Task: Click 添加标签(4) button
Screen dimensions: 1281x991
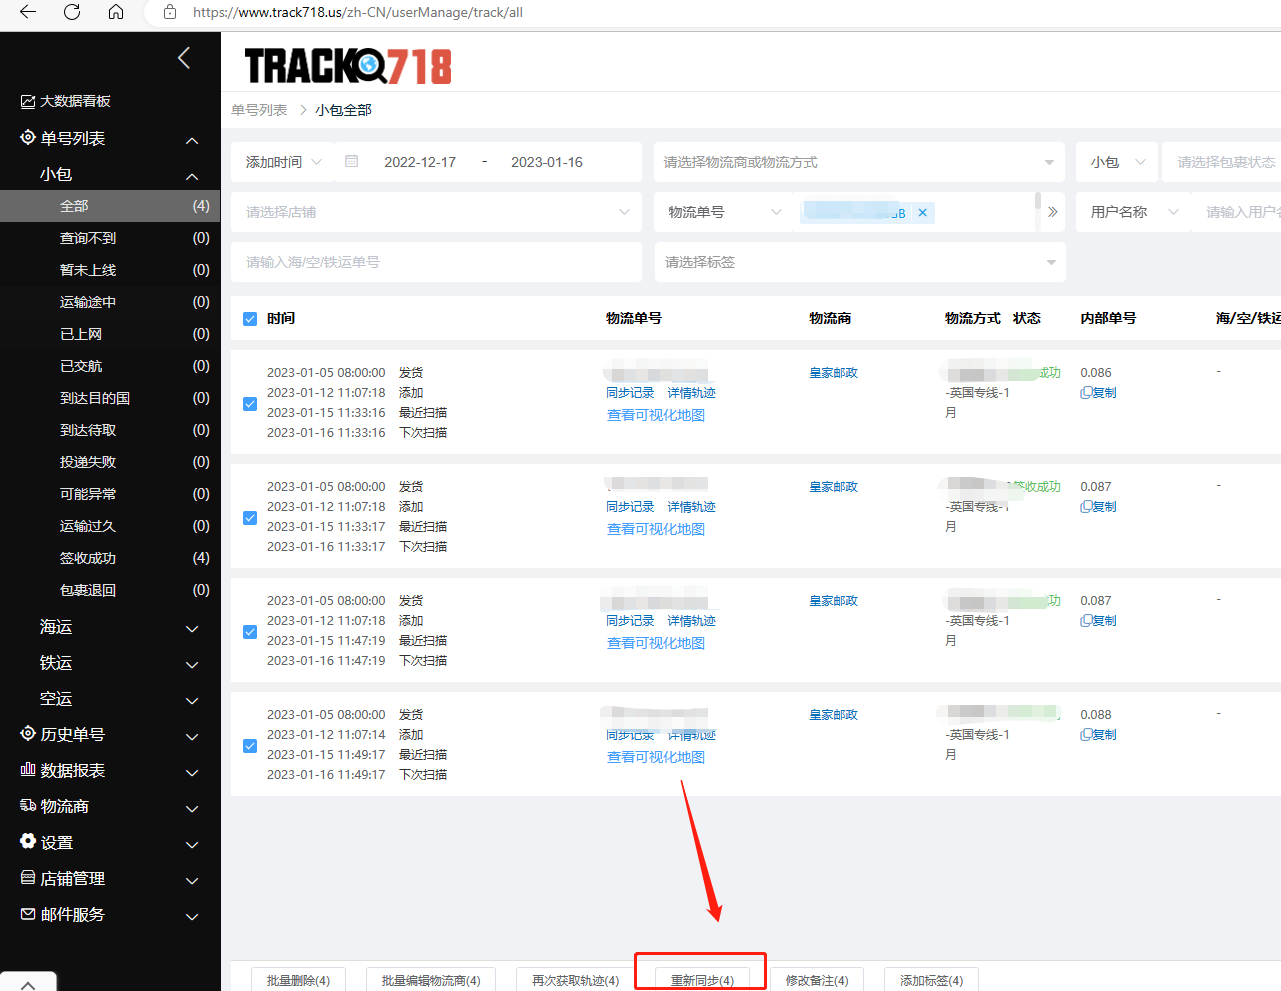Action: 931,980
